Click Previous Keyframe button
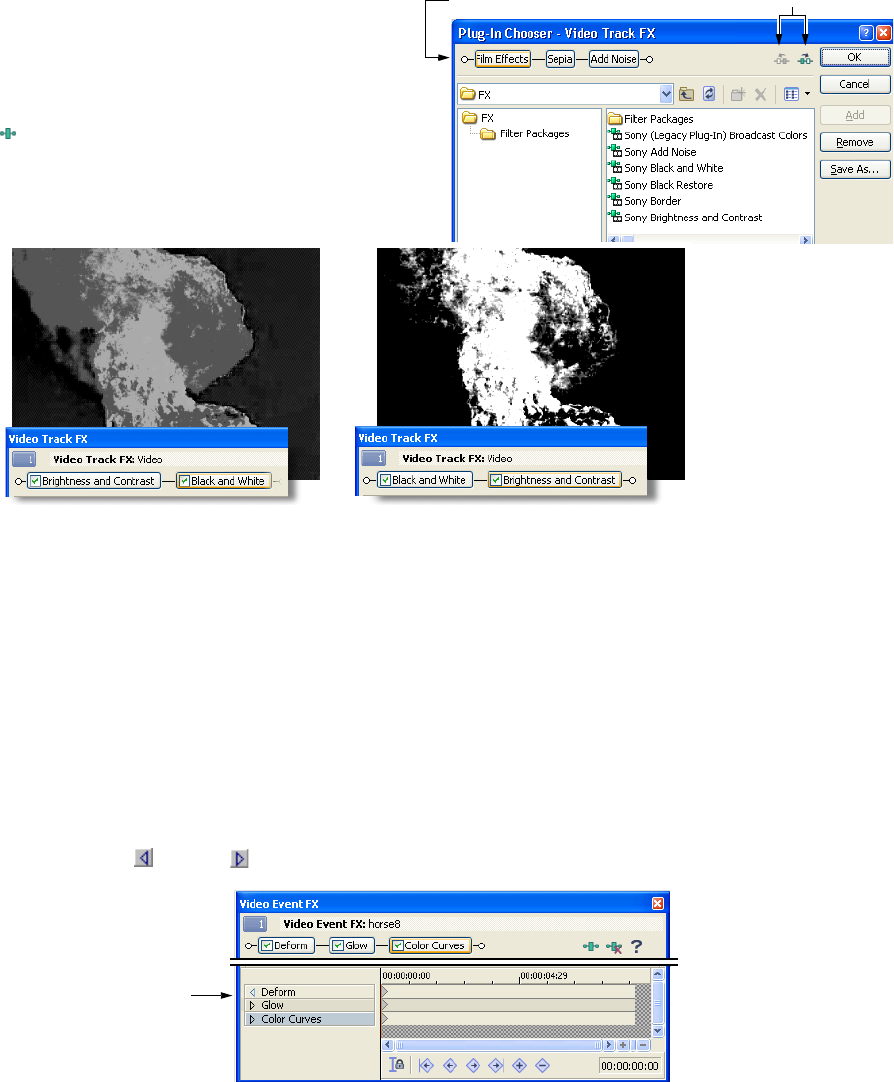This screenshot has width=894, height=1082. coord(450,1065)
